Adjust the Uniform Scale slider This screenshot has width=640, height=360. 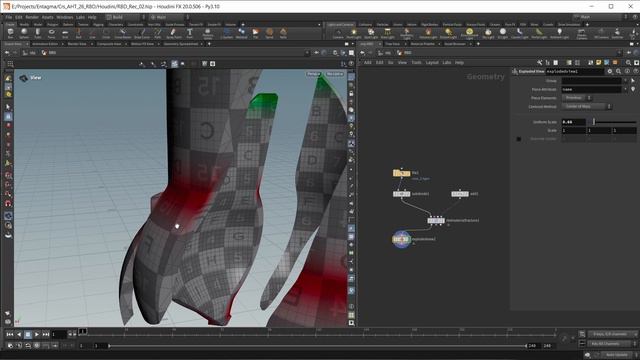pyautogui.click(x=613, y=122)
